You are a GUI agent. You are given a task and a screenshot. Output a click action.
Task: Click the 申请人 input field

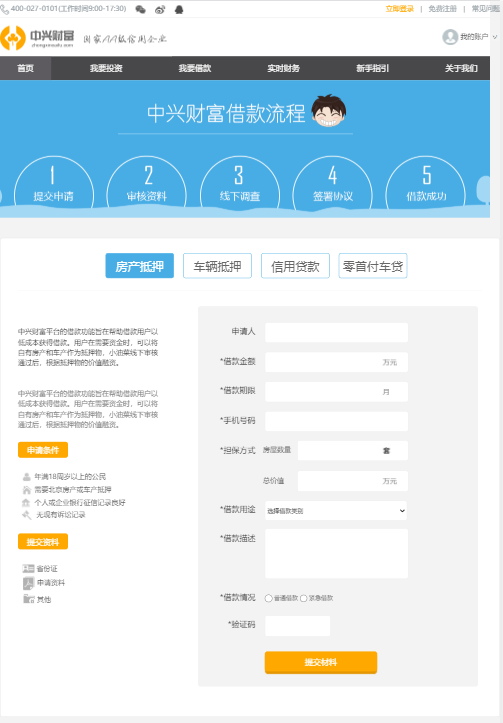coord(337,332)
